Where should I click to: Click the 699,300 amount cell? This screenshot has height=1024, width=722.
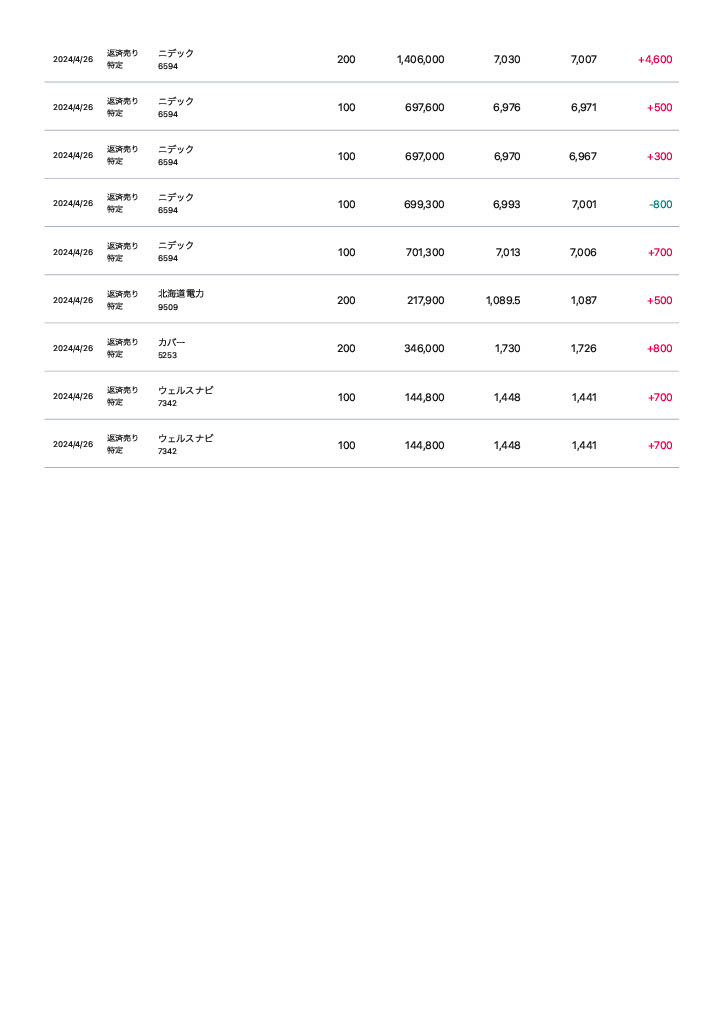coord(424,204)
